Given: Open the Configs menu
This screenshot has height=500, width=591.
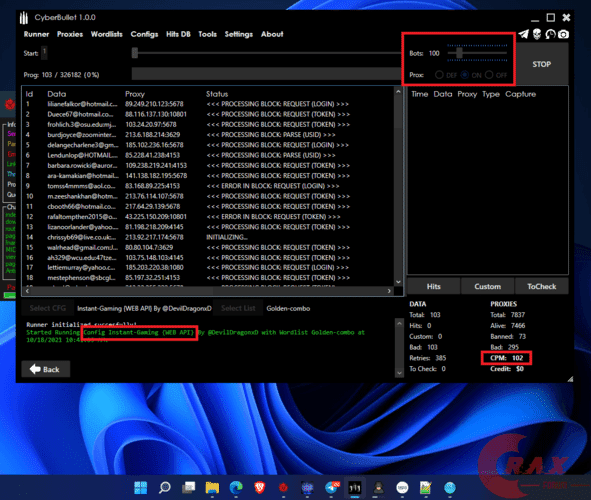Looking at the screenshot, I should point(144,34).
